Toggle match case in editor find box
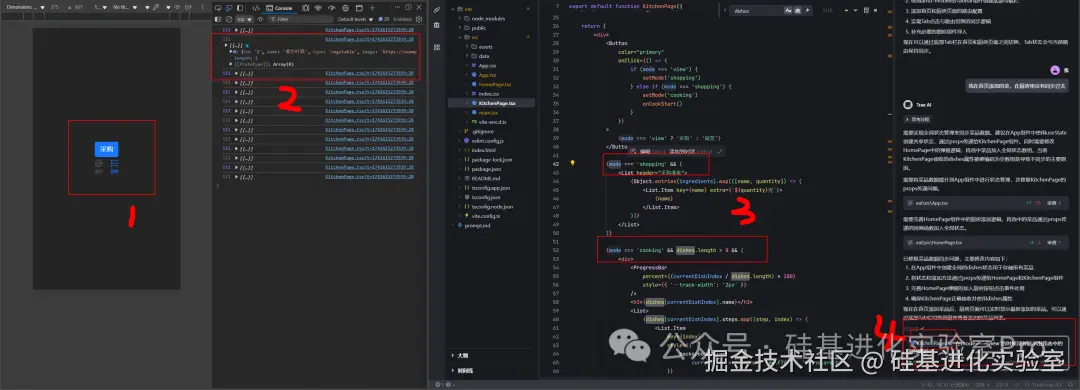The width and height of the screenshot is (1080, 390). 788,10
